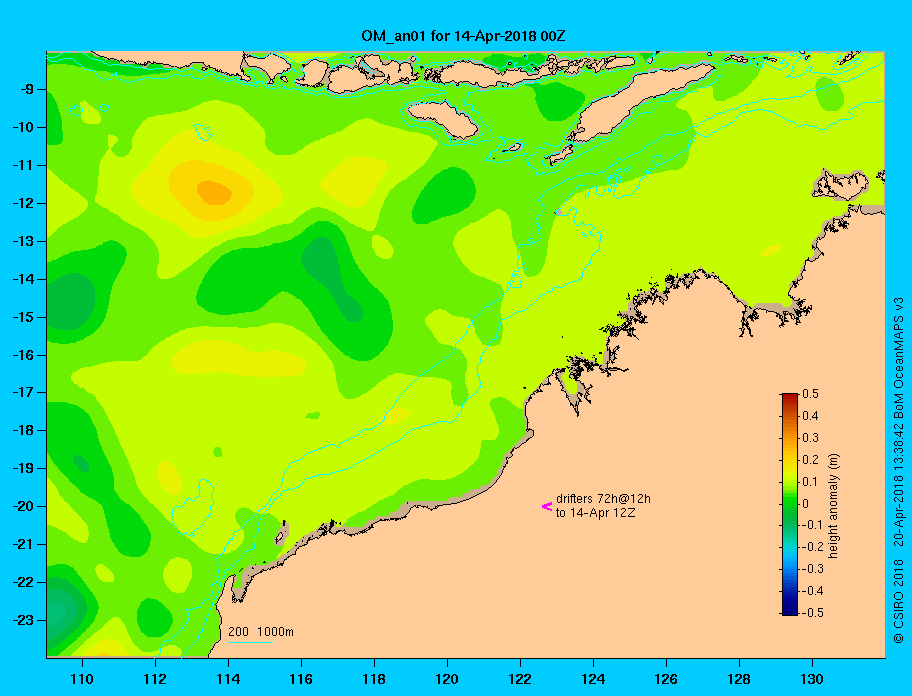Click the colorbar tick label "0.2"
The image size is (912, 696).
pos(810,460)
